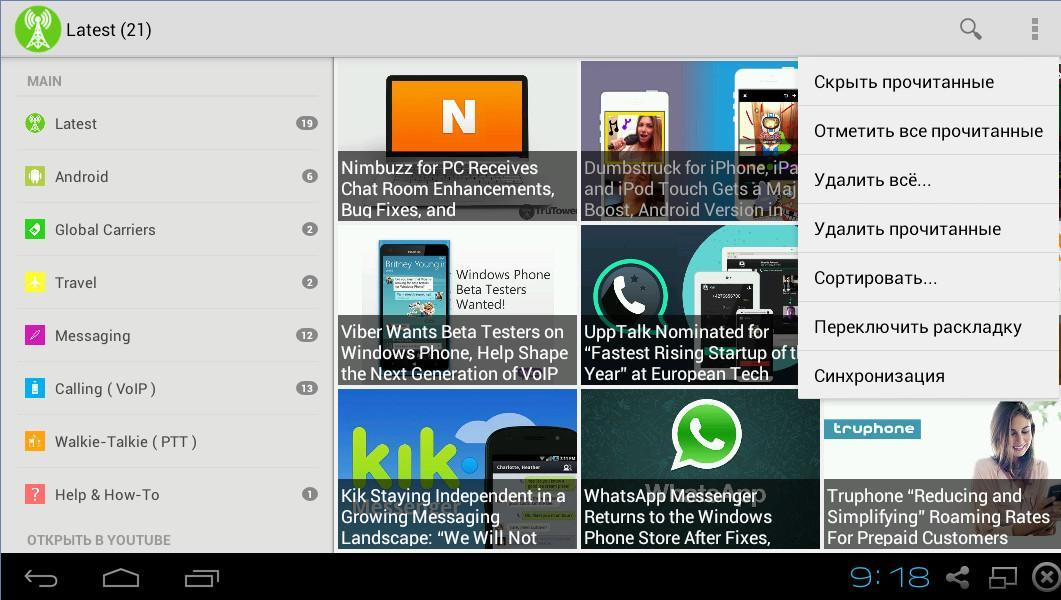
Task: Choose Удалить всё... from the menu
Action: coord(928,180)
